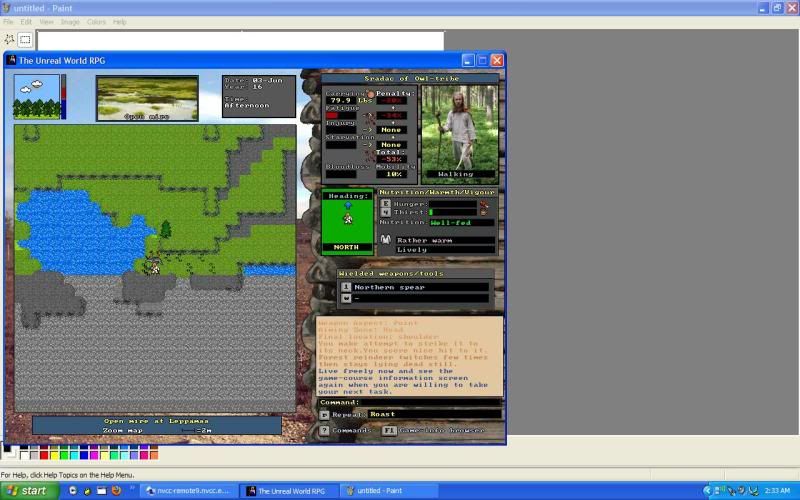This screenshot has width=800, height=500.
Task: Click the E key icon beside Hunger
Action: click(x=385, y=204)
